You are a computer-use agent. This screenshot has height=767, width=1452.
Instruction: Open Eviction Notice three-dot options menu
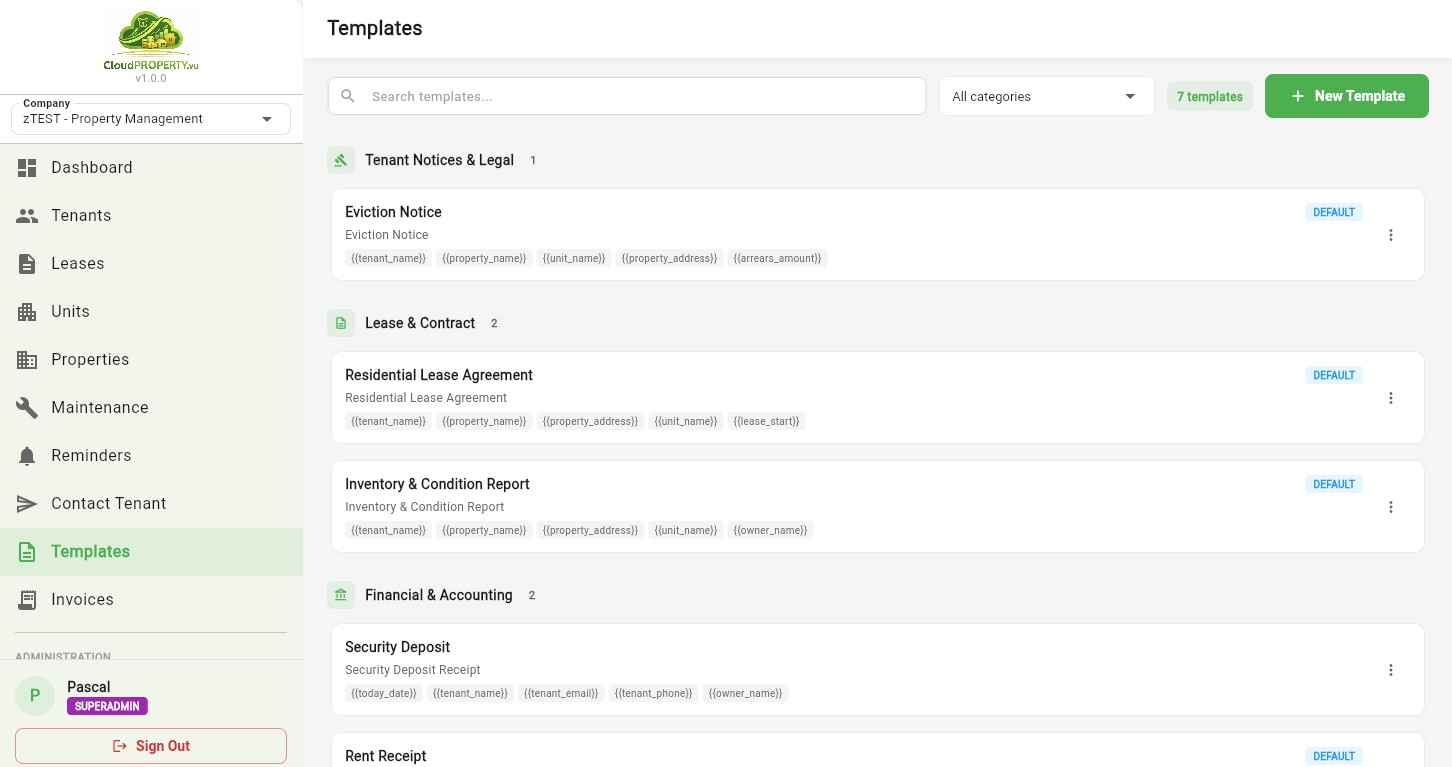click(1390, 235)
